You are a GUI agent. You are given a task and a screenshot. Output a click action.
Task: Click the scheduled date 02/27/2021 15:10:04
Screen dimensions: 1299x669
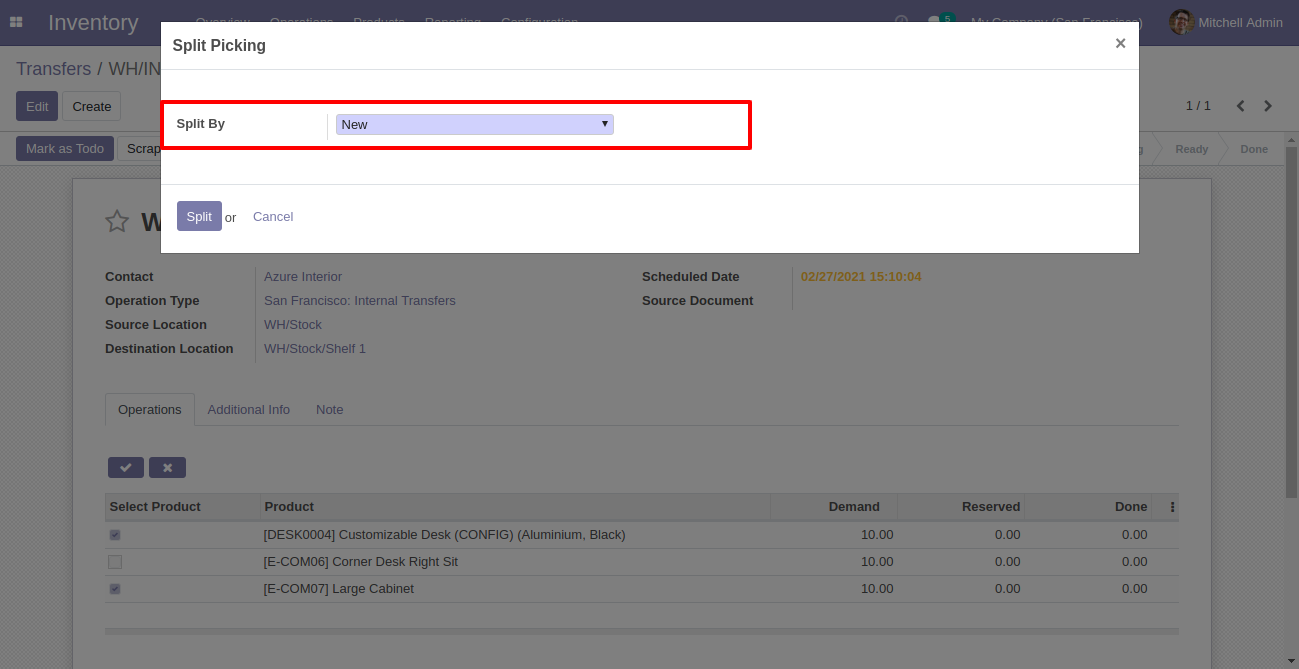tap(861, 276)
